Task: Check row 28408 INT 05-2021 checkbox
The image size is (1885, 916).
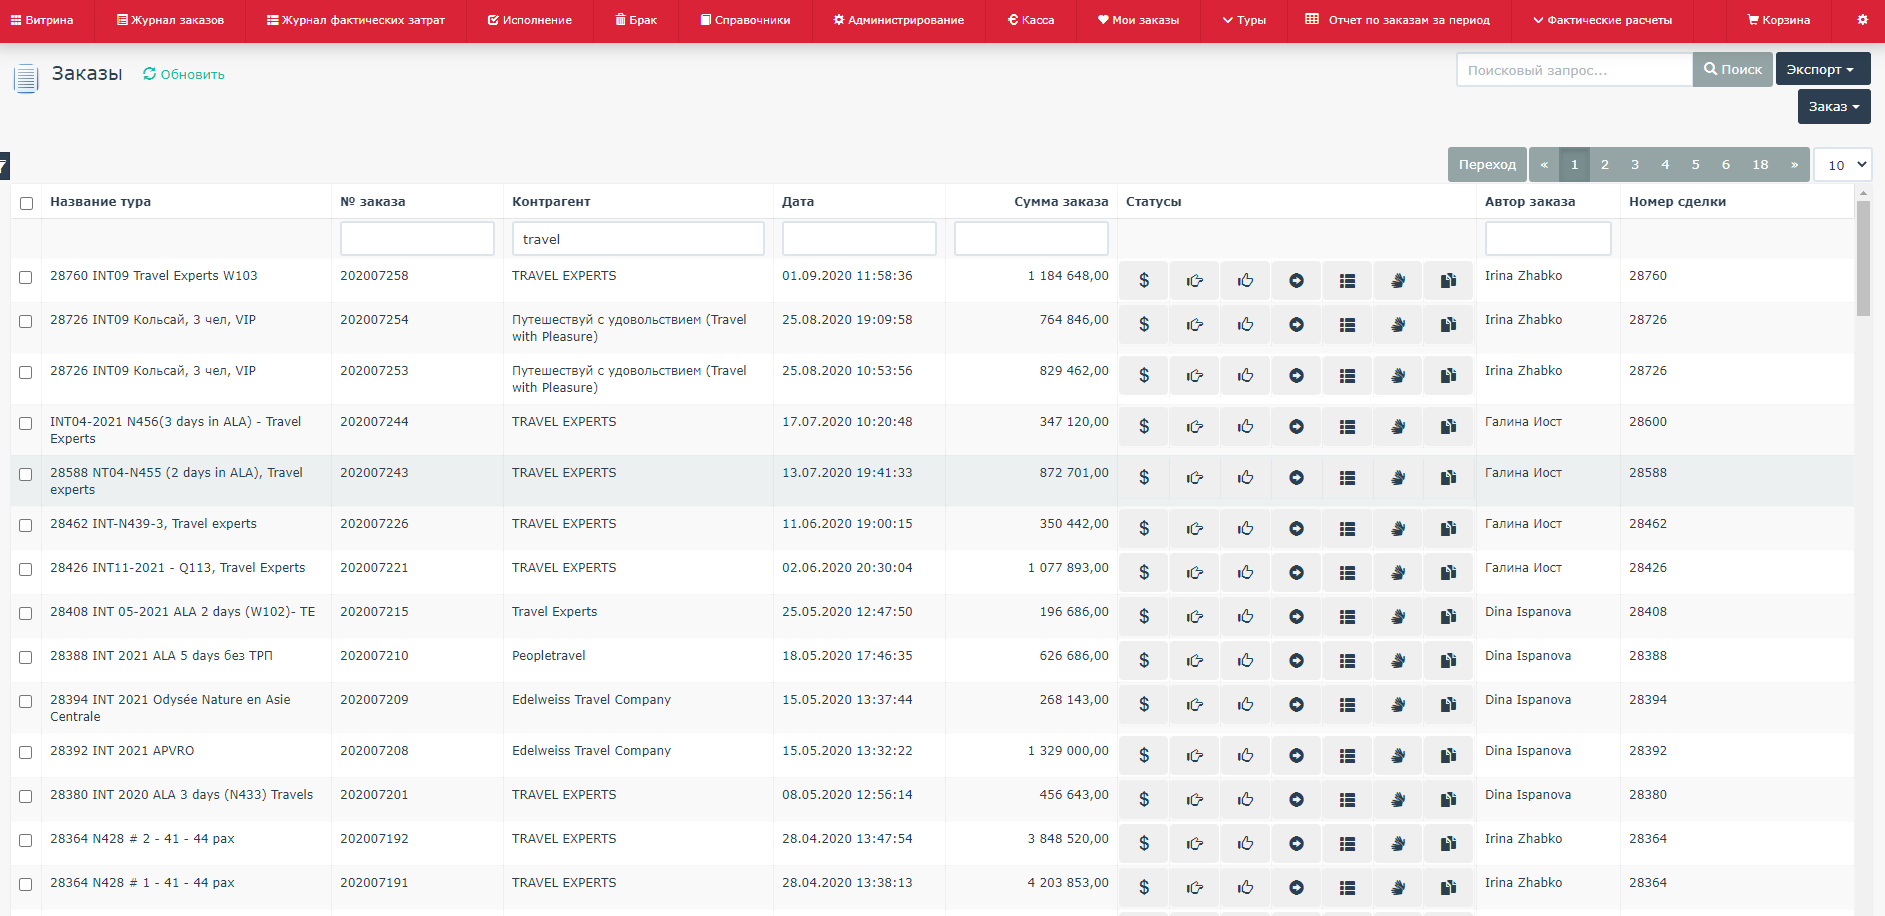Action: coord(26,613)
